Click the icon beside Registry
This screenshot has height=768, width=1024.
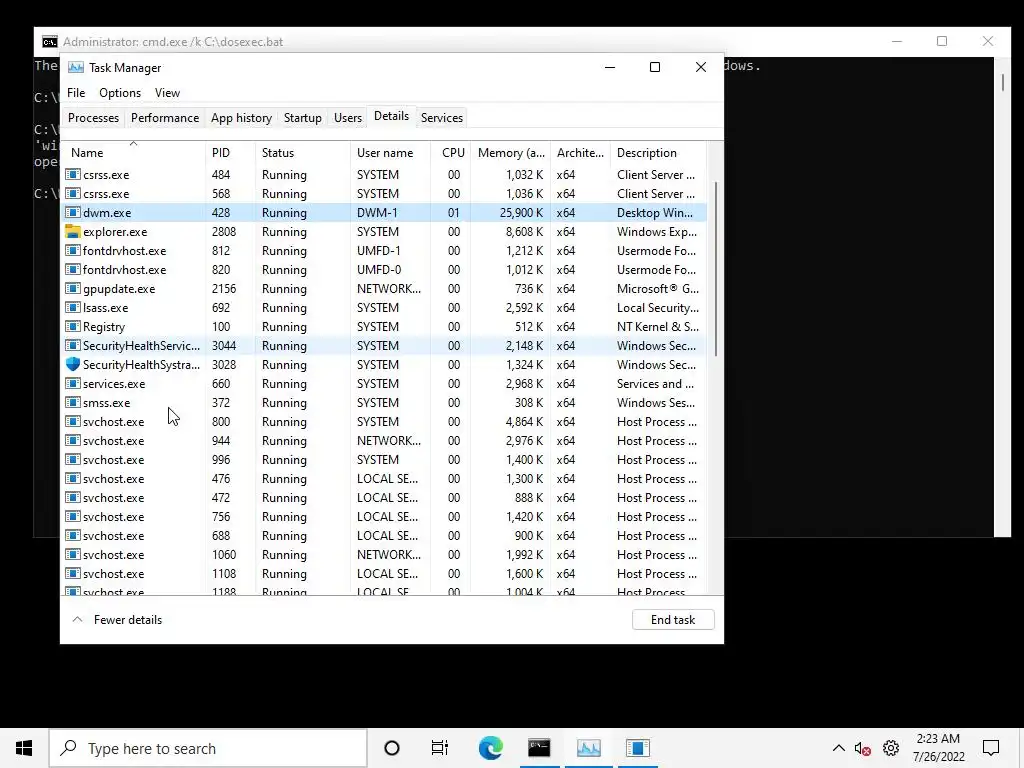click(72, 326)
